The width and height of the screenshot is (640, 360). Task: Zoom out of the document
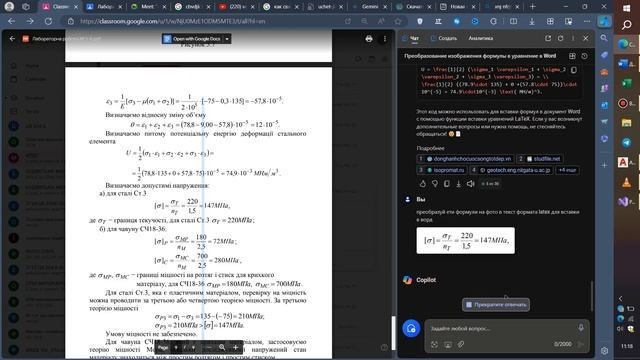coord(209,347)
